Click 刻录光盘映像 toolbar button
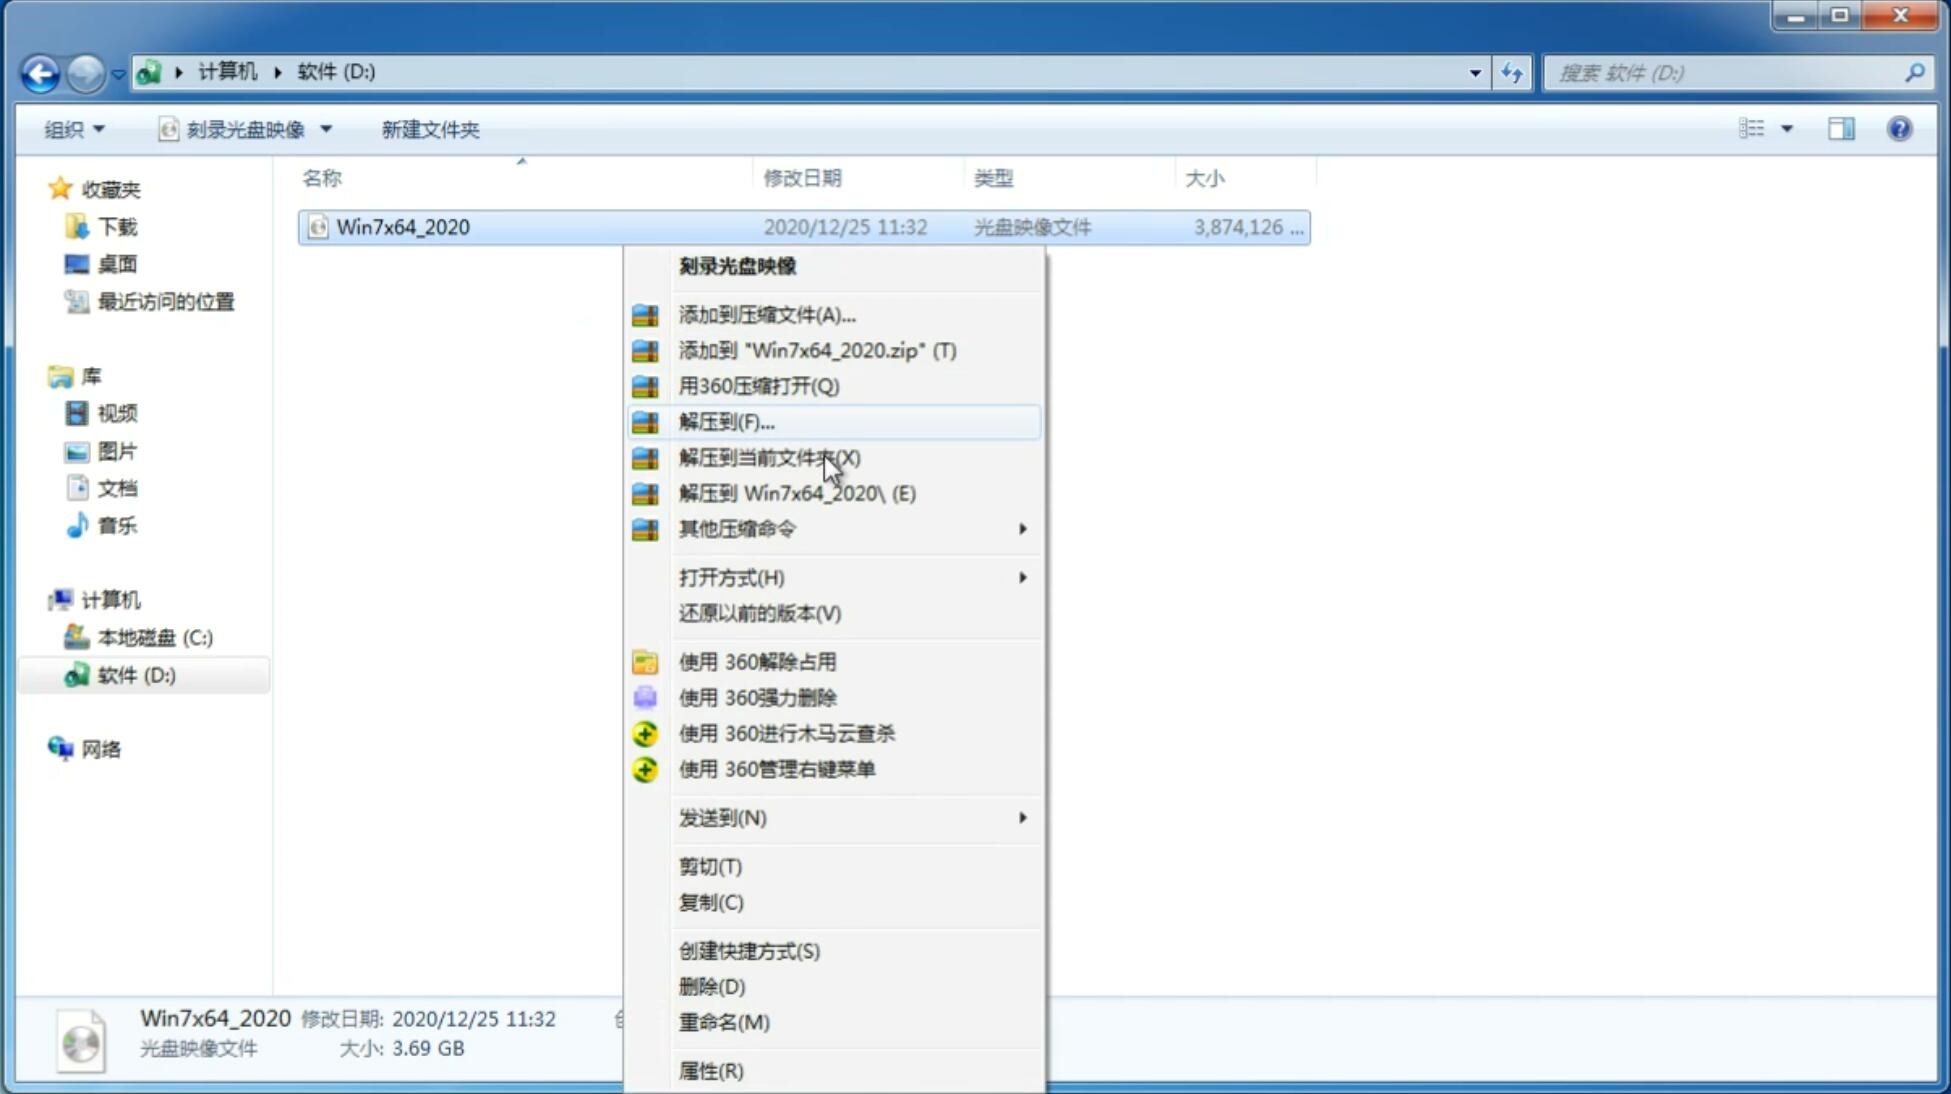Screen dimensions: 1951x1094 [234, 129]
